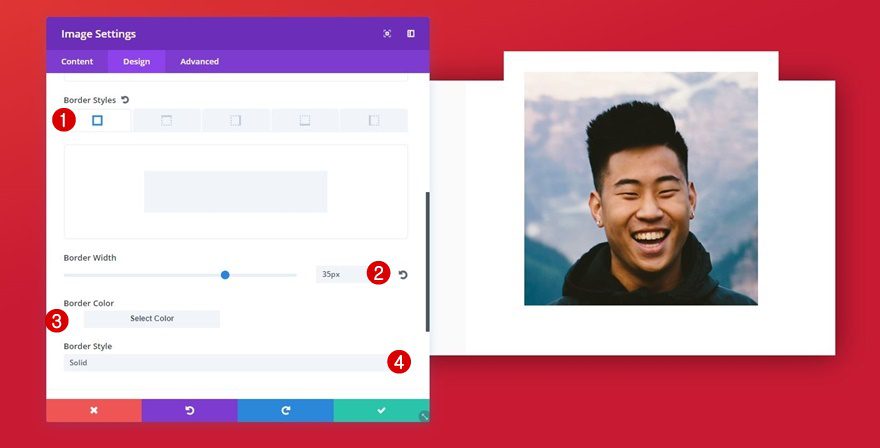The width and height of the screenshot is (880, 448).
Task: Reset Border Styles with the undo icon
Action: (x=125, y=100)
